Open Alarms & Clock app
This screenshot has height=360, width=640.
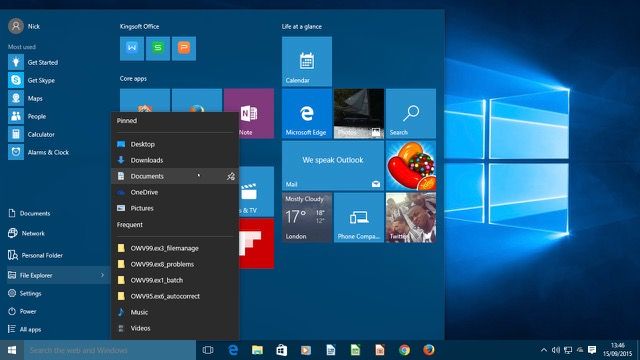pos(39,152)
